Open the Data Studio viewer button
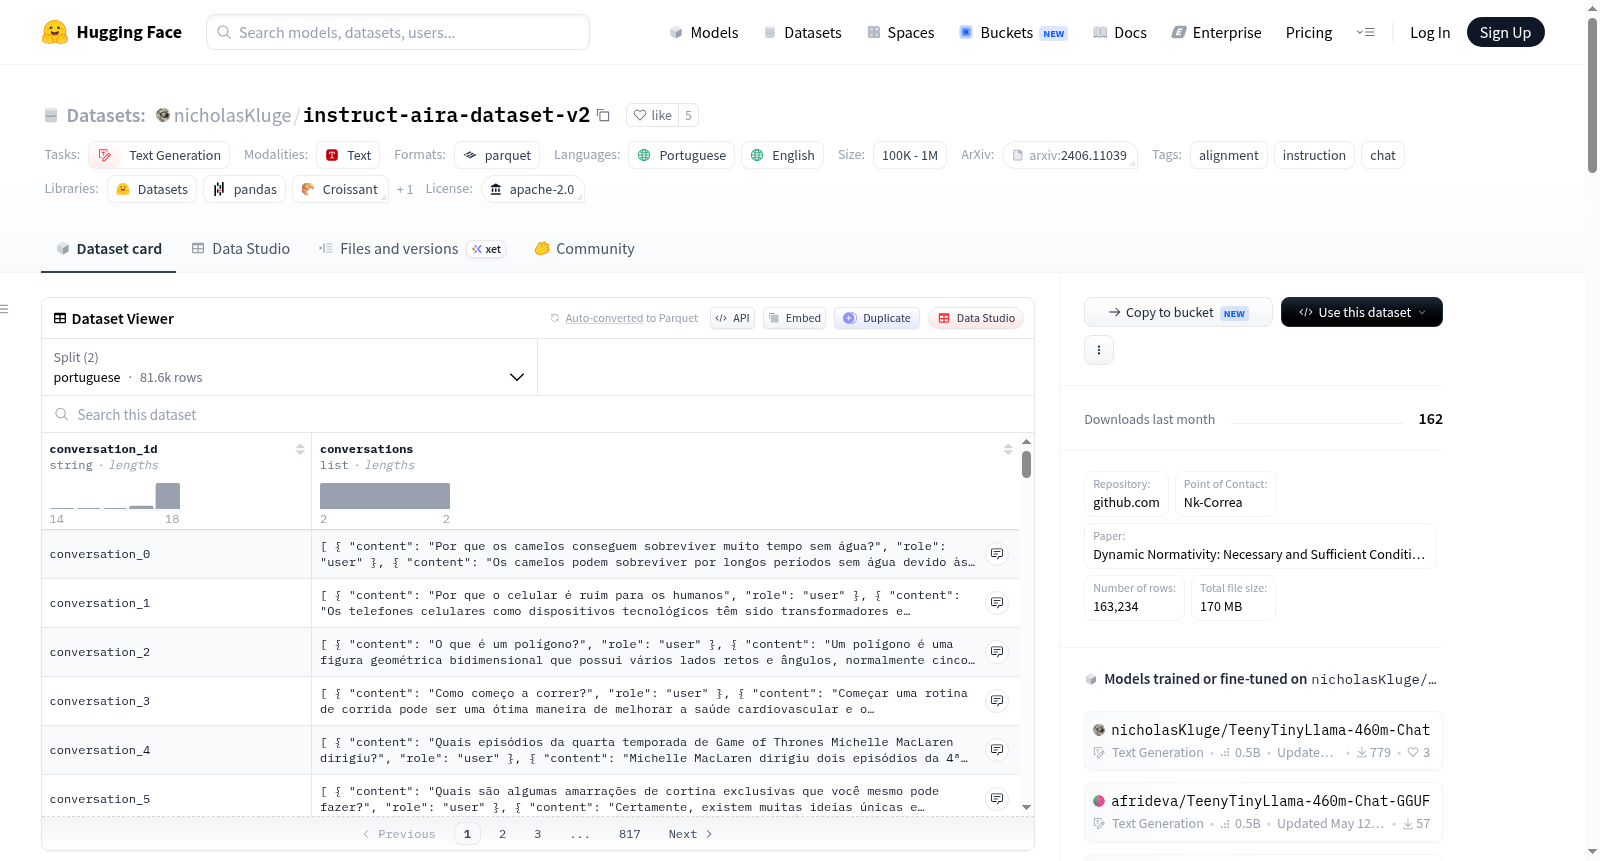1600x861 pixels. coord(976,318)
